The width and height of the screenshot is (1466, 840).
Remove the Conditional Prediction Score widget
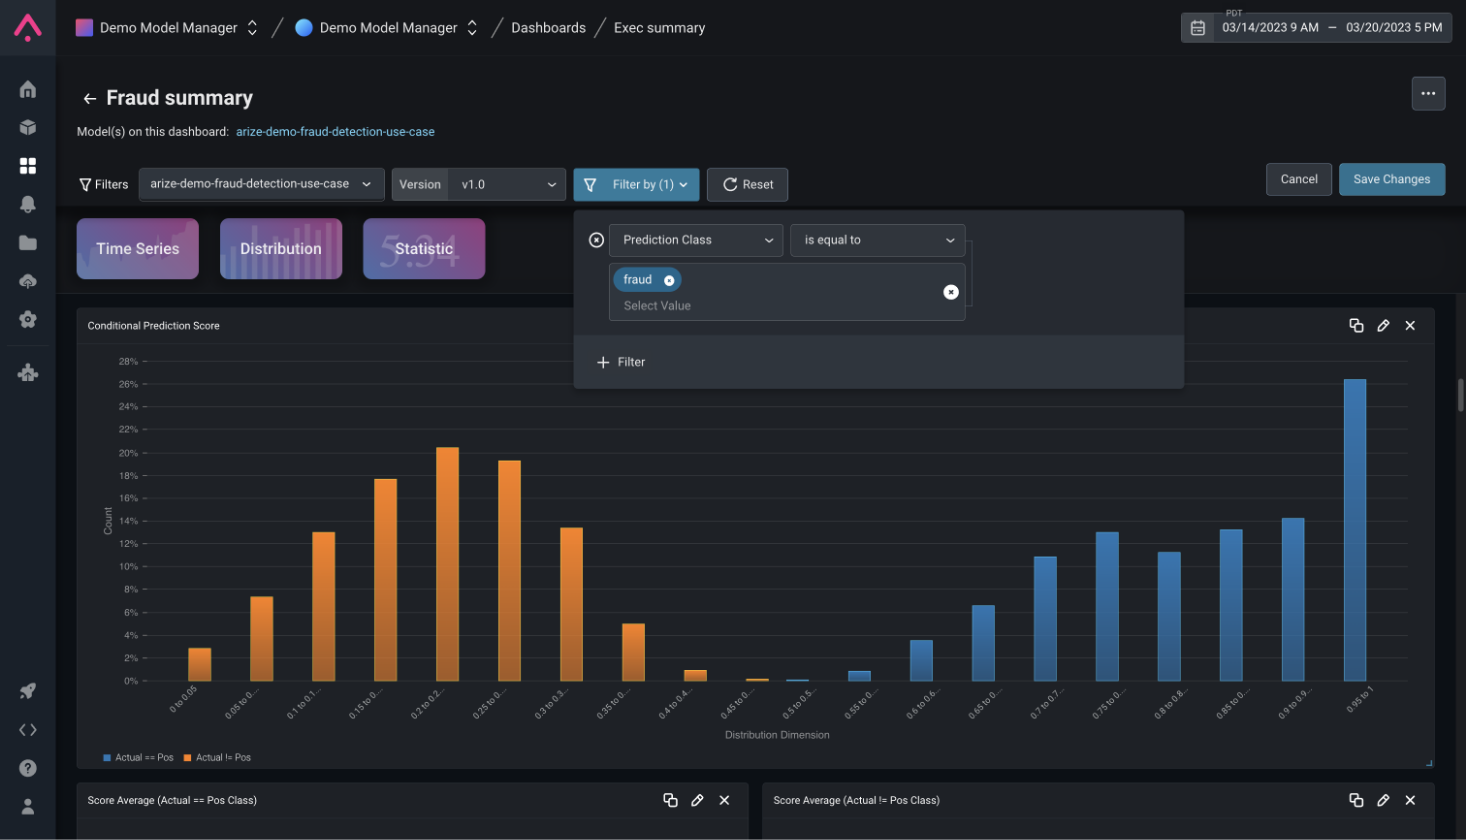[1410, 326]
